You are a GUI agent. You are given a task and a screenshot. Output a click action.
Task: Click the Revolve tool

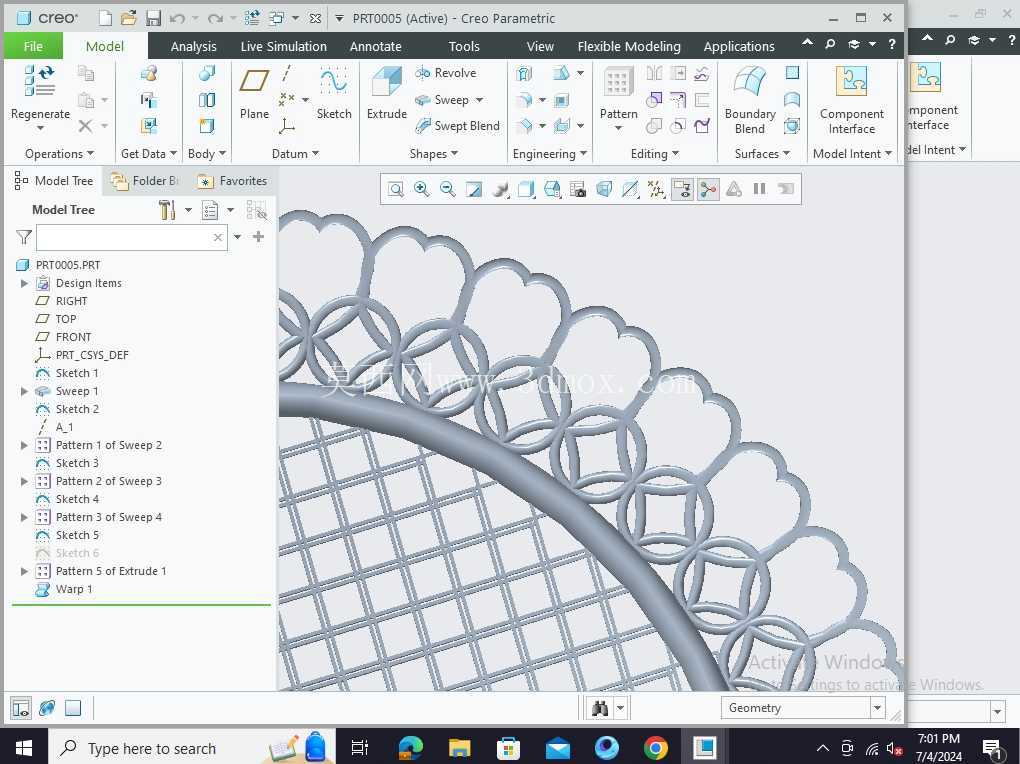coord(446,73)
